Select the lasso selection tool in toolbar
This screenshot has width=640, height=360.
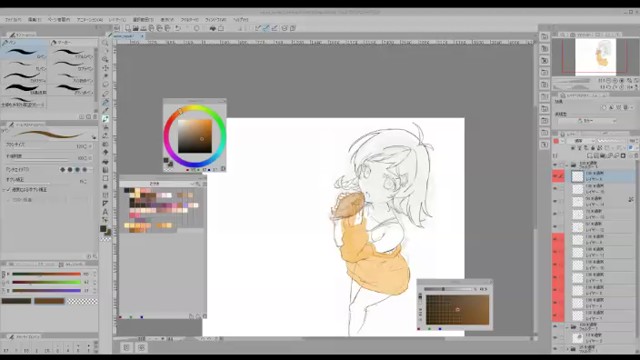[x=105, y=85]
